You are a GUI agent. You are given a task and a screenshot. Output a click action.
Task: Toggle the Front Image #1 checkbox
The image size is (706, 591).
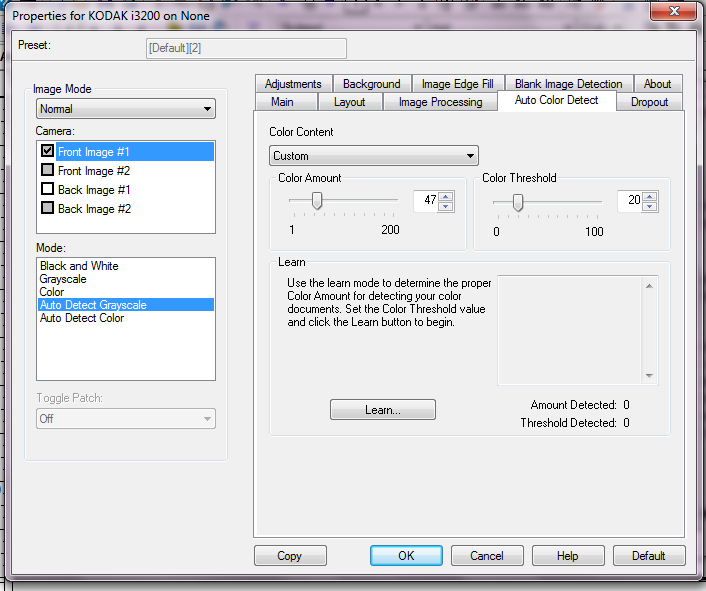coord(47,150)
